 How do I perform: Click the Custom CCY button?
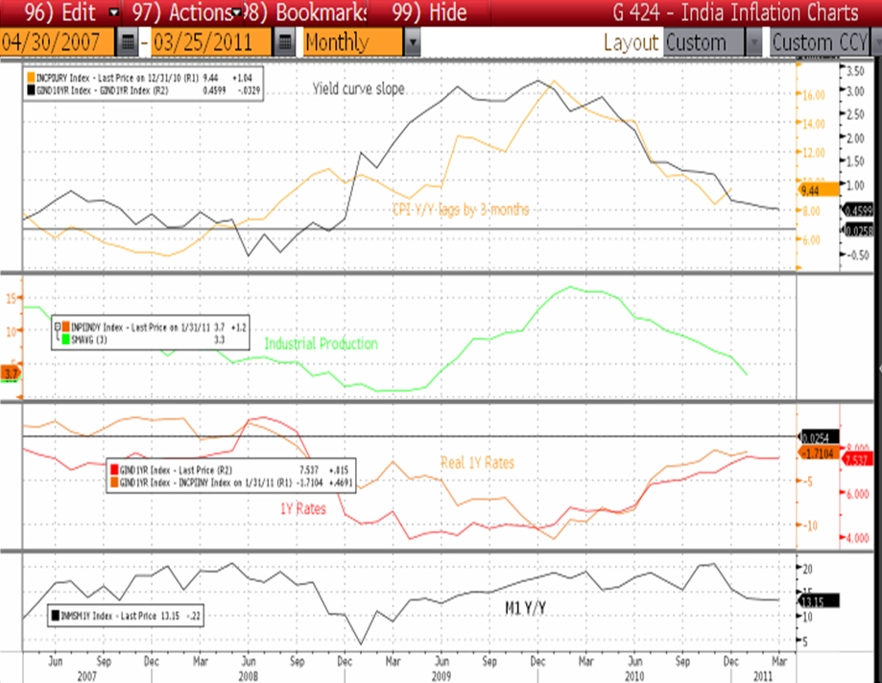[x=820, y=43]
